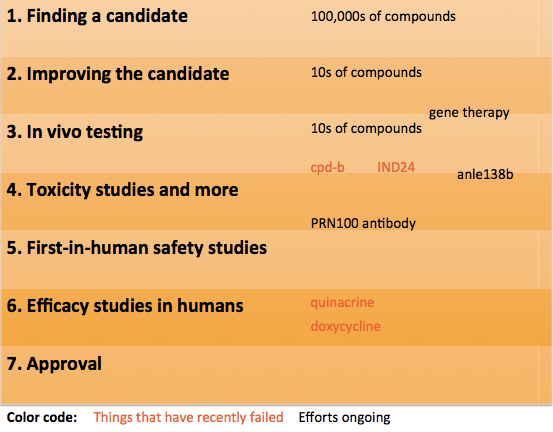Click the red 'quinacrine' label

tap(342, 303)
